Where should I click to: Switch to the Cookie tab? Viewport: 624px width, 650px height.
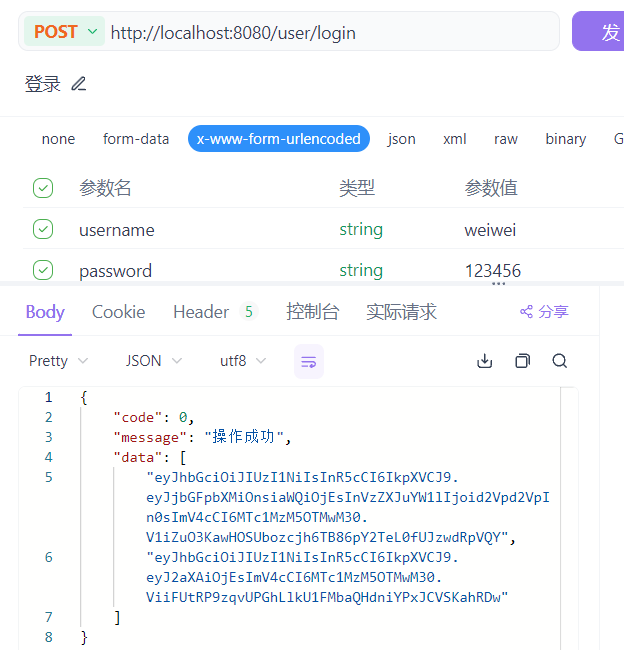coord(119,312)
